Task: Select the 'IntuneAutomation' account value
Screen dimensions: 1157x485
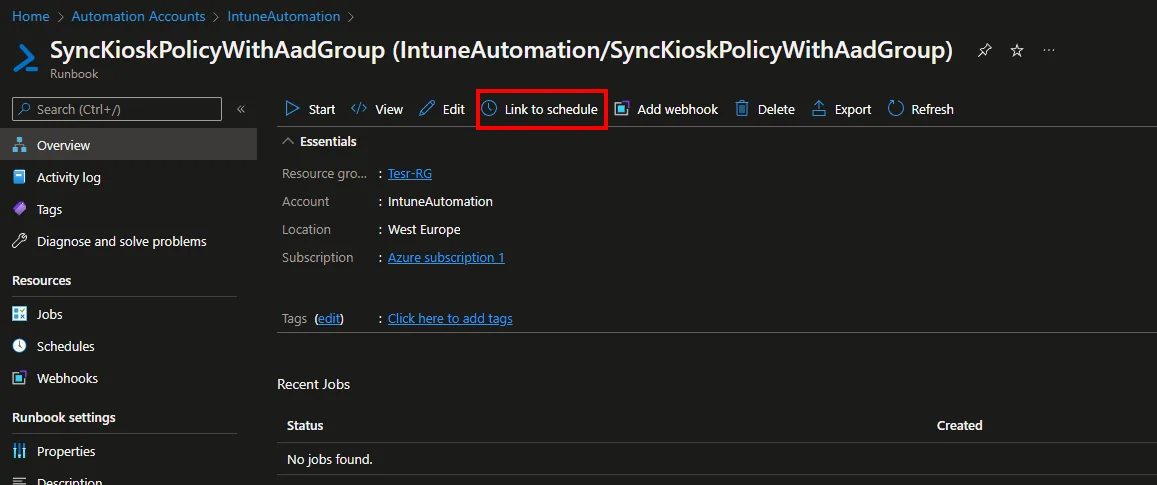Action: pos(441,202)
